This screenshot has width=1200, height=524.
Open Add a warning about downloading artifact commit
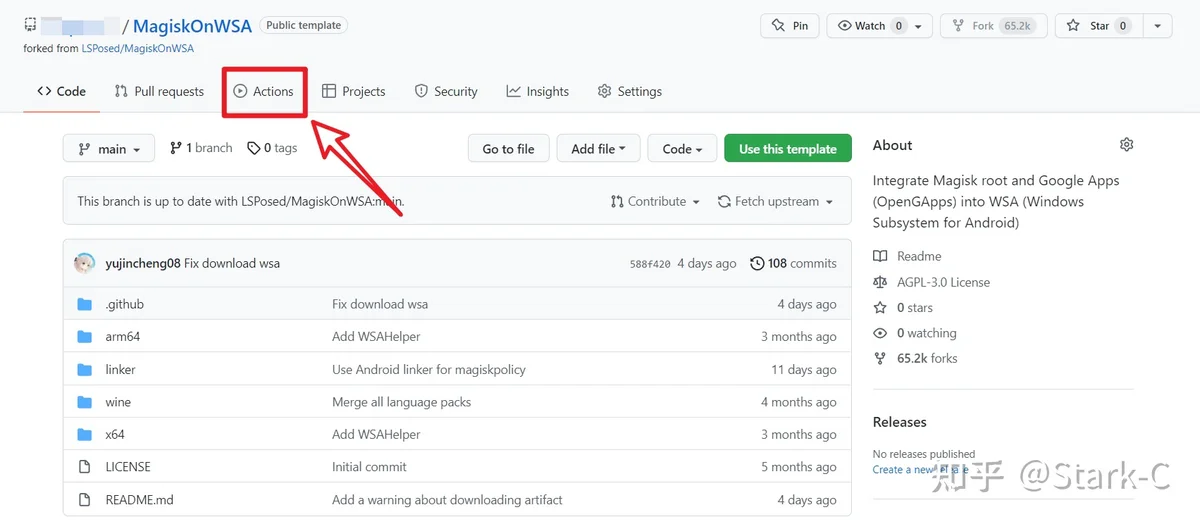coord(447,500)
